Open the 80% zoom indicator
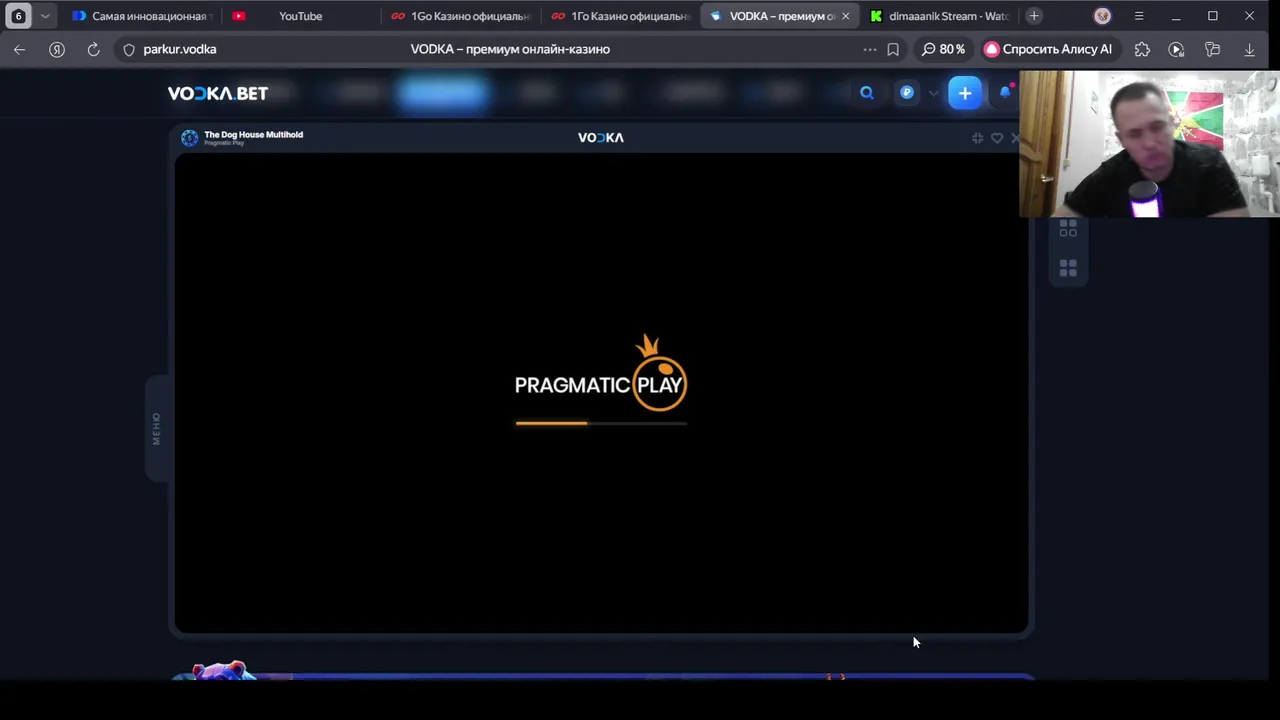The image size is (1280, 720). click(x=944, y=49)
